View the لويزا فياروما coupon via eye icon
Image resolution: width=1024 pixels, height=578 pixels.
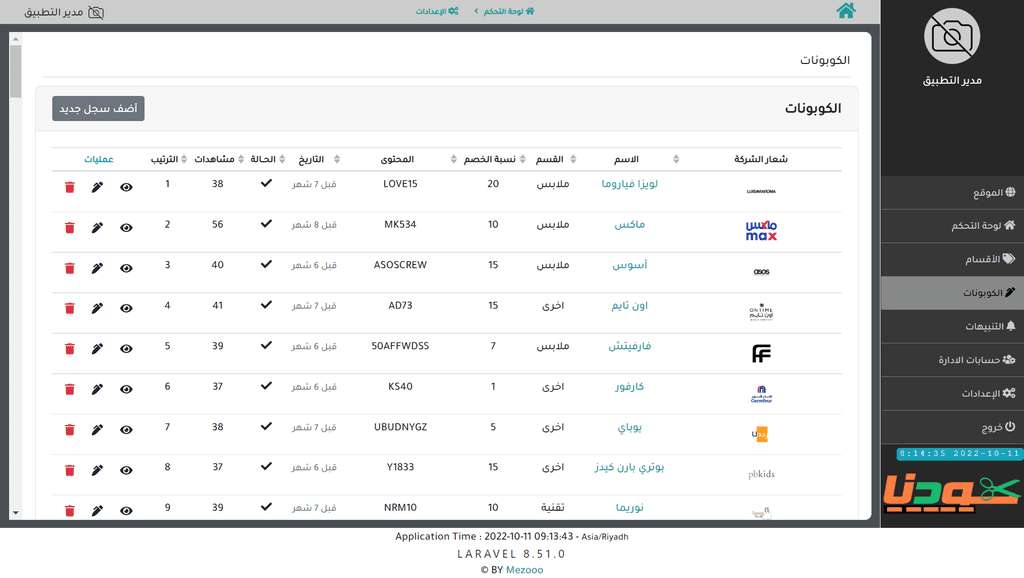click(x=126, y=187)
